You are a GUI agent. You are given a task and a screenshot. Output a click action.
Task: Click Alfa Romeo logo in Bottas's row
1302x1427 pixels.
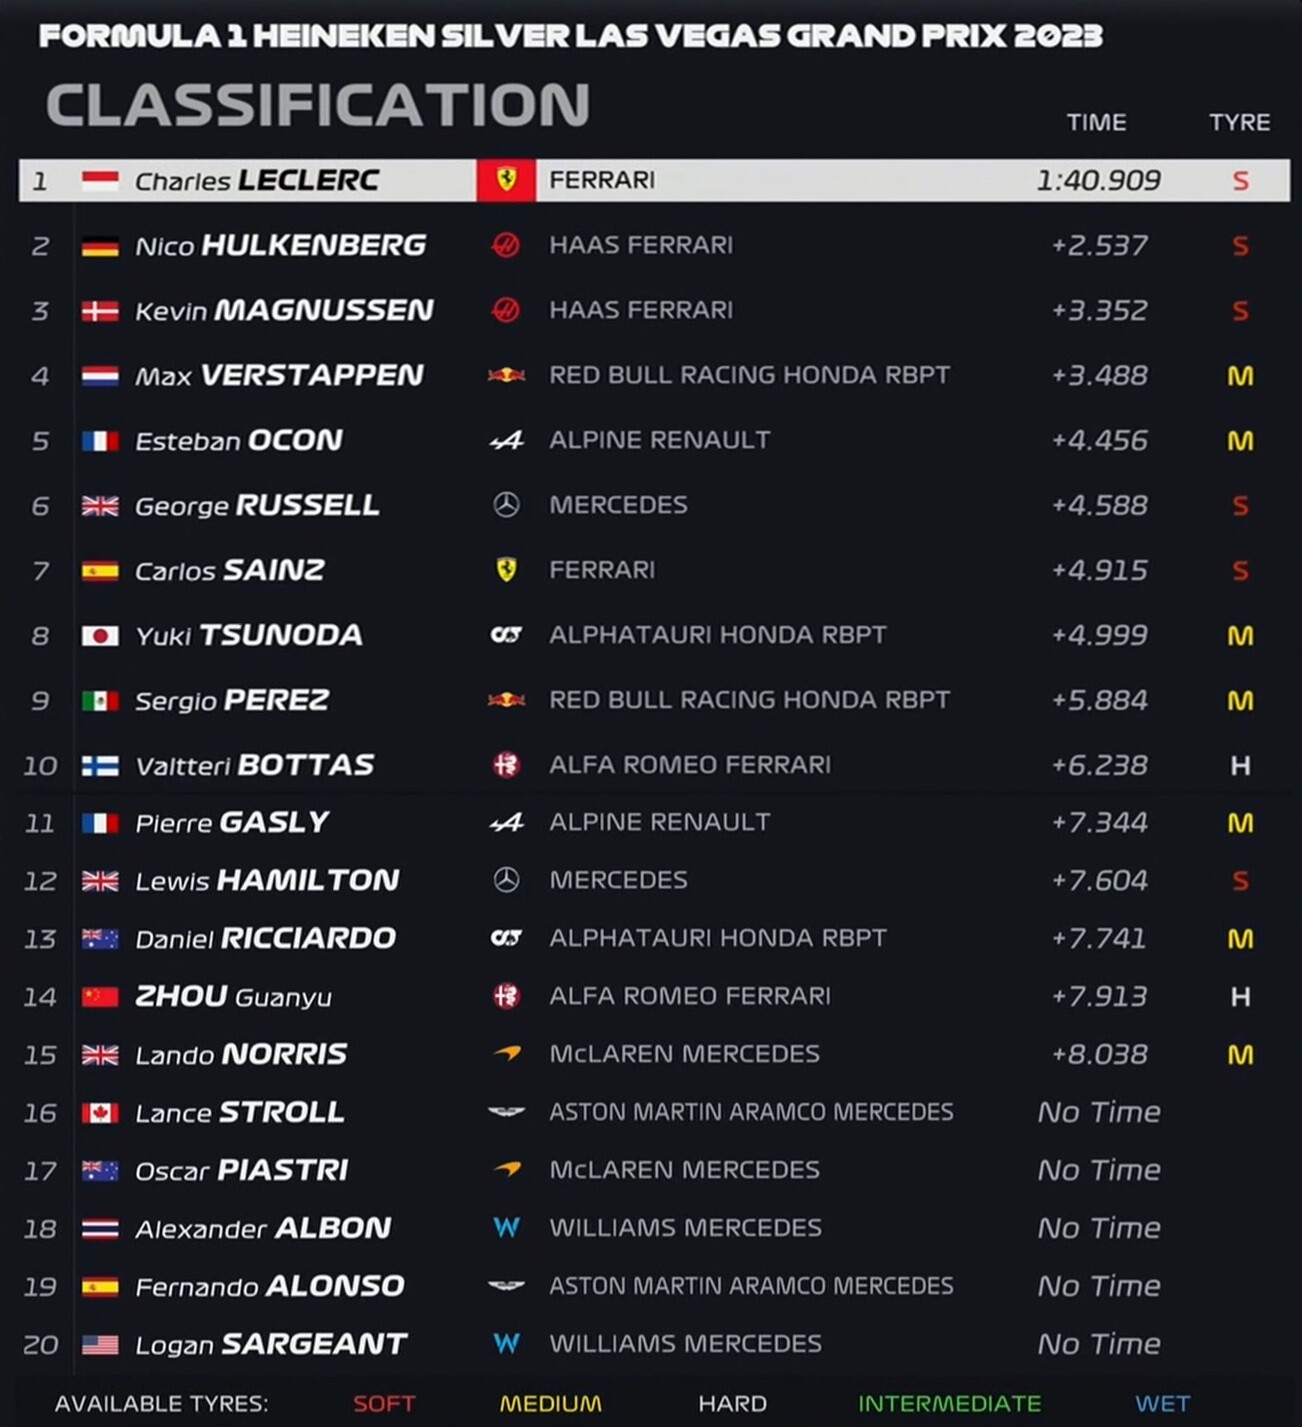tap(506, 765)
